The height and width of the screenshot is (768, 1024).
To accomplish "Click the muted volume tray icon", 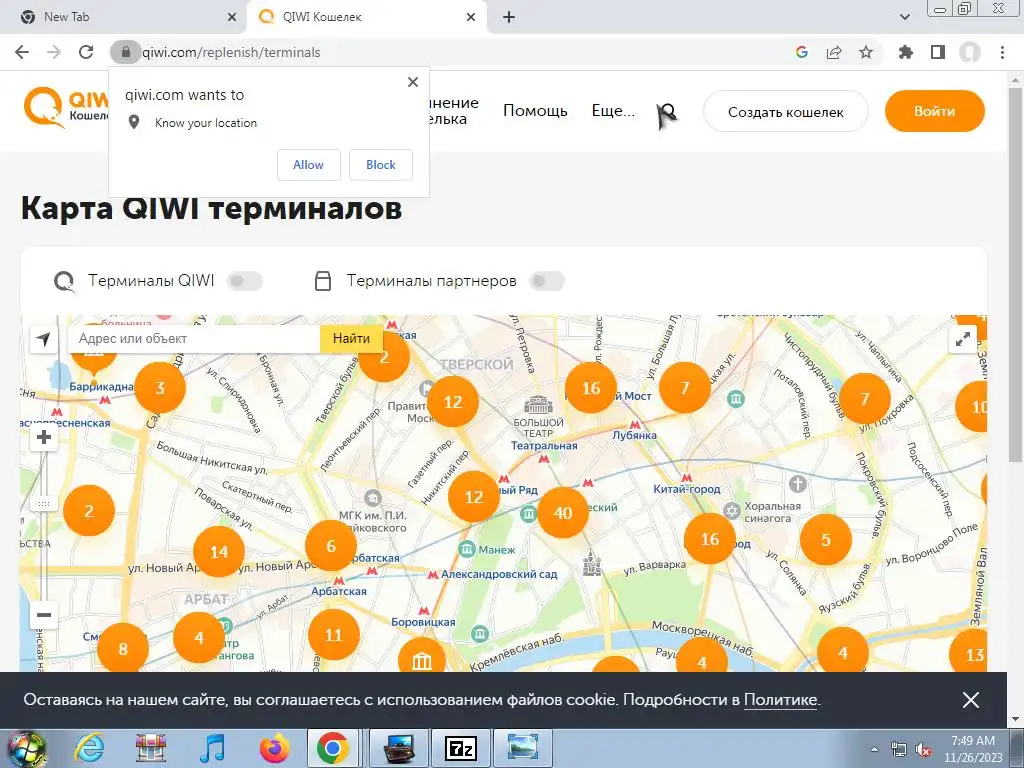I will click(x=923, y=750).
